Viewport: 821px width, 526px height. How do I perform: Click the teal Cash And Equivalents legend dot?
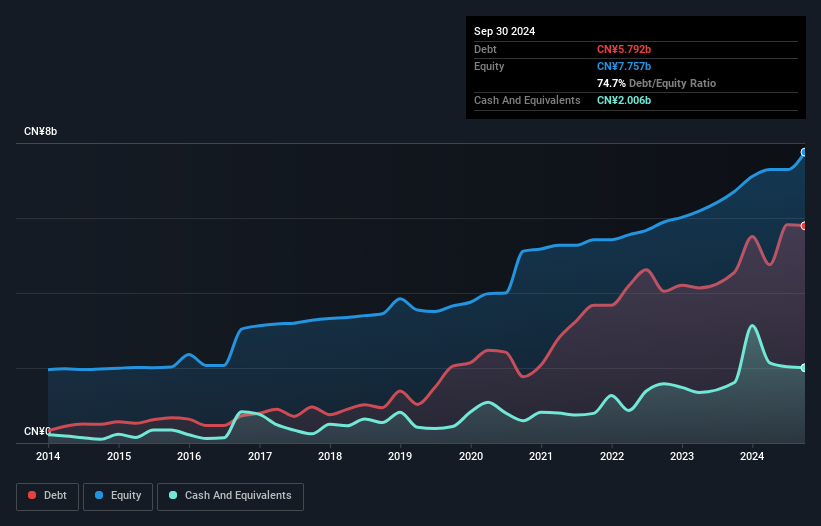(173, 495)
